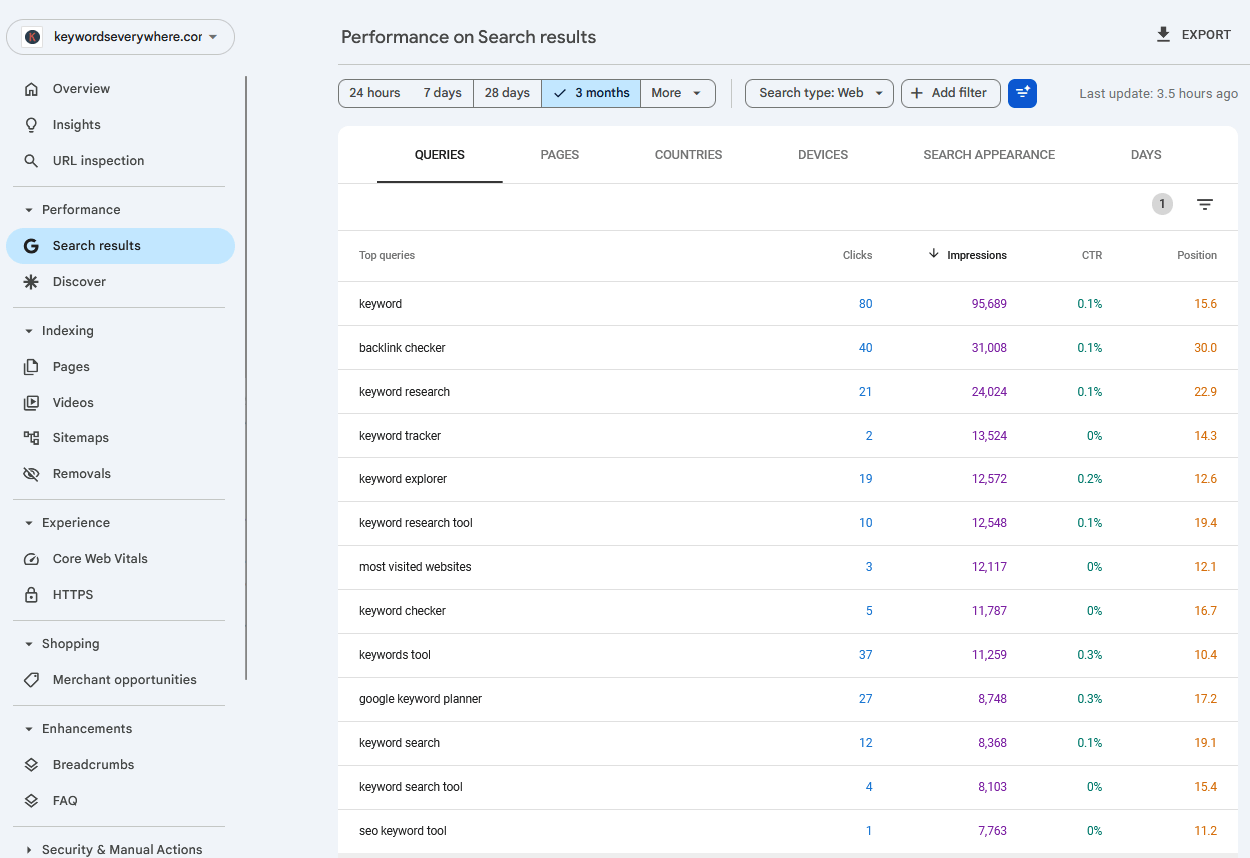Click the "keyword" query row
Screen dimensions: 1250x858
[x=788, y=304]
